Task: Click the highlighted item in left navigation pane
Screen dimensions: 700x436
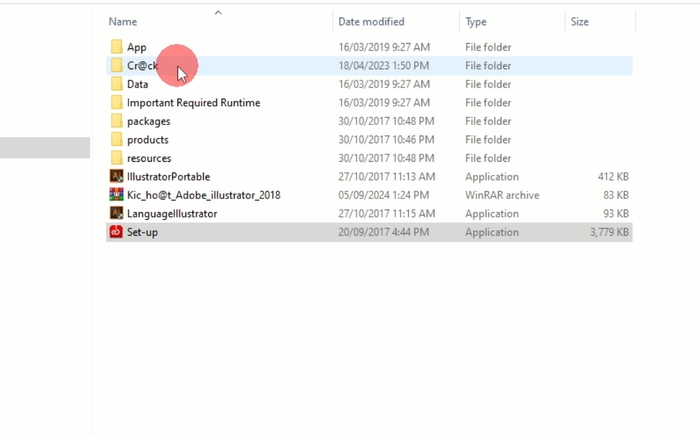Action: point(45,148)
